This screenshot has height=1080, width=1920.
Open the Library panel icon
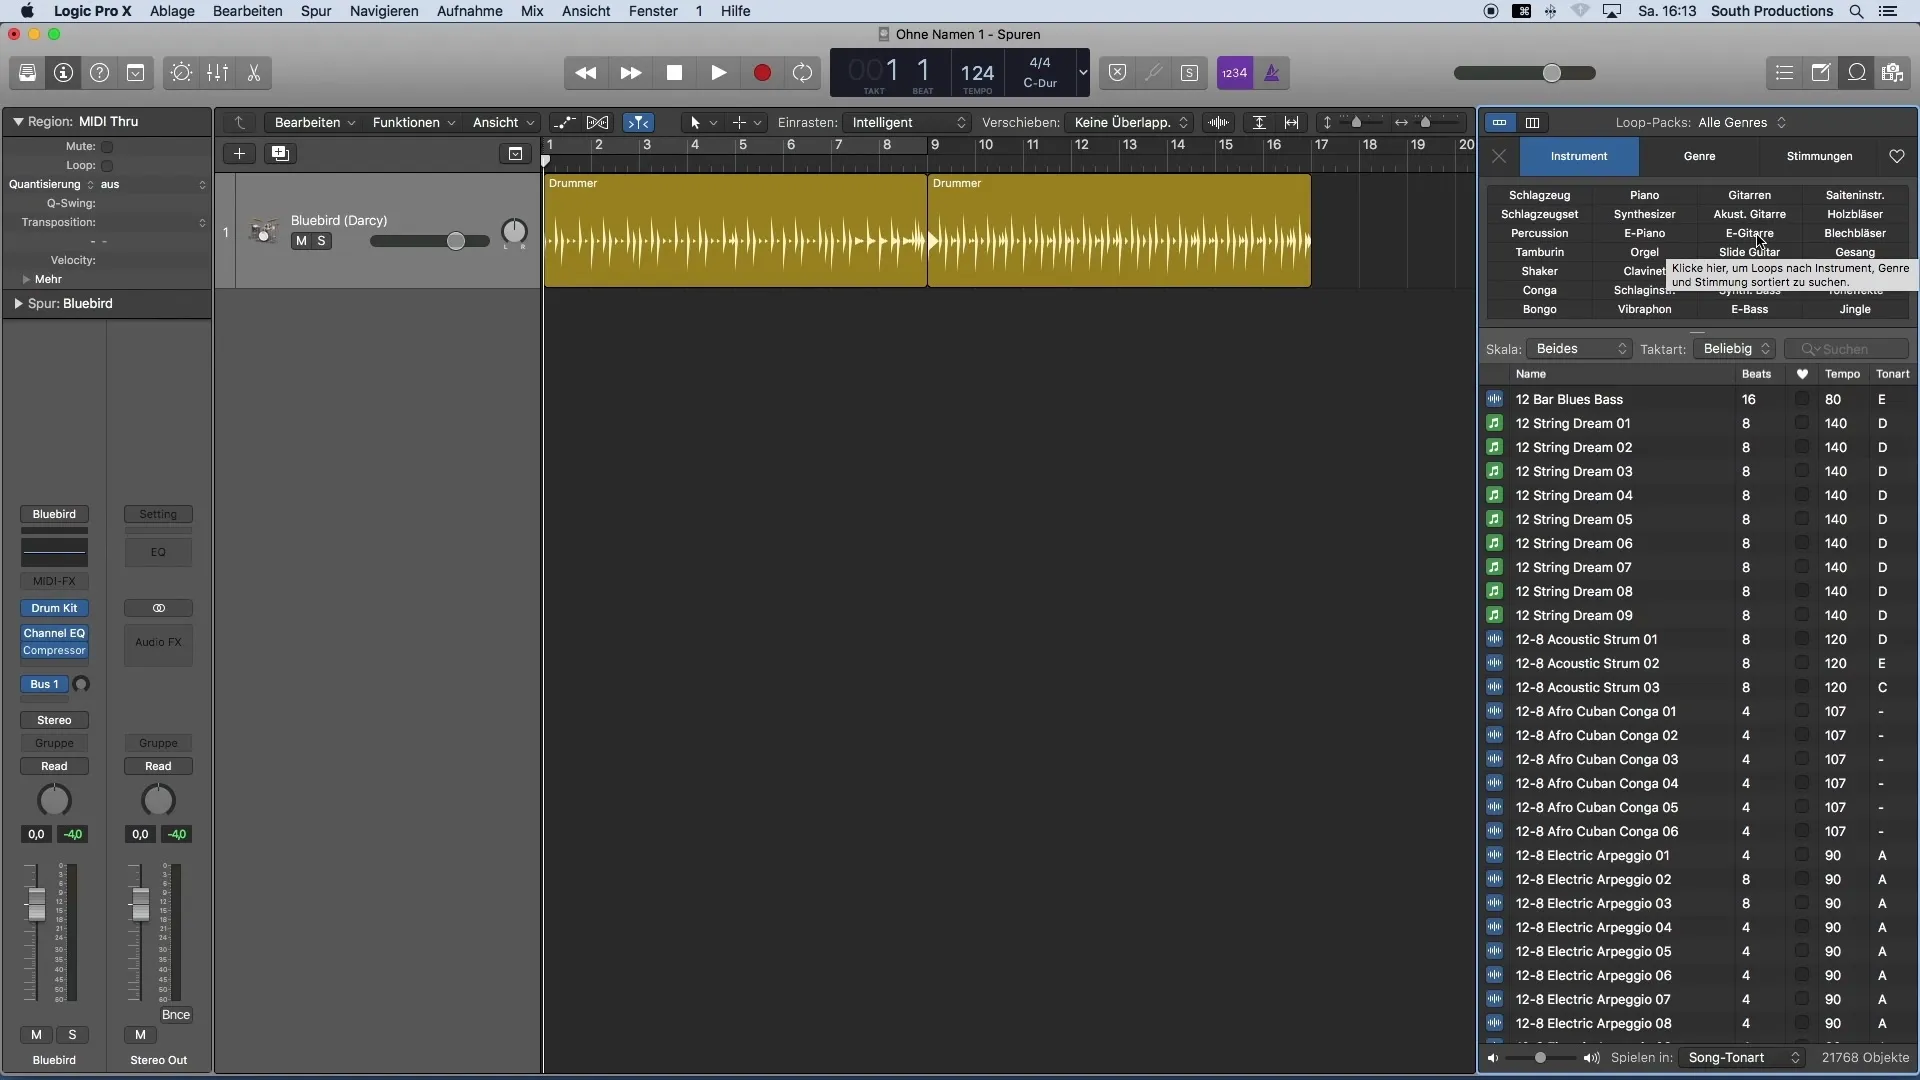pos(27,73)
